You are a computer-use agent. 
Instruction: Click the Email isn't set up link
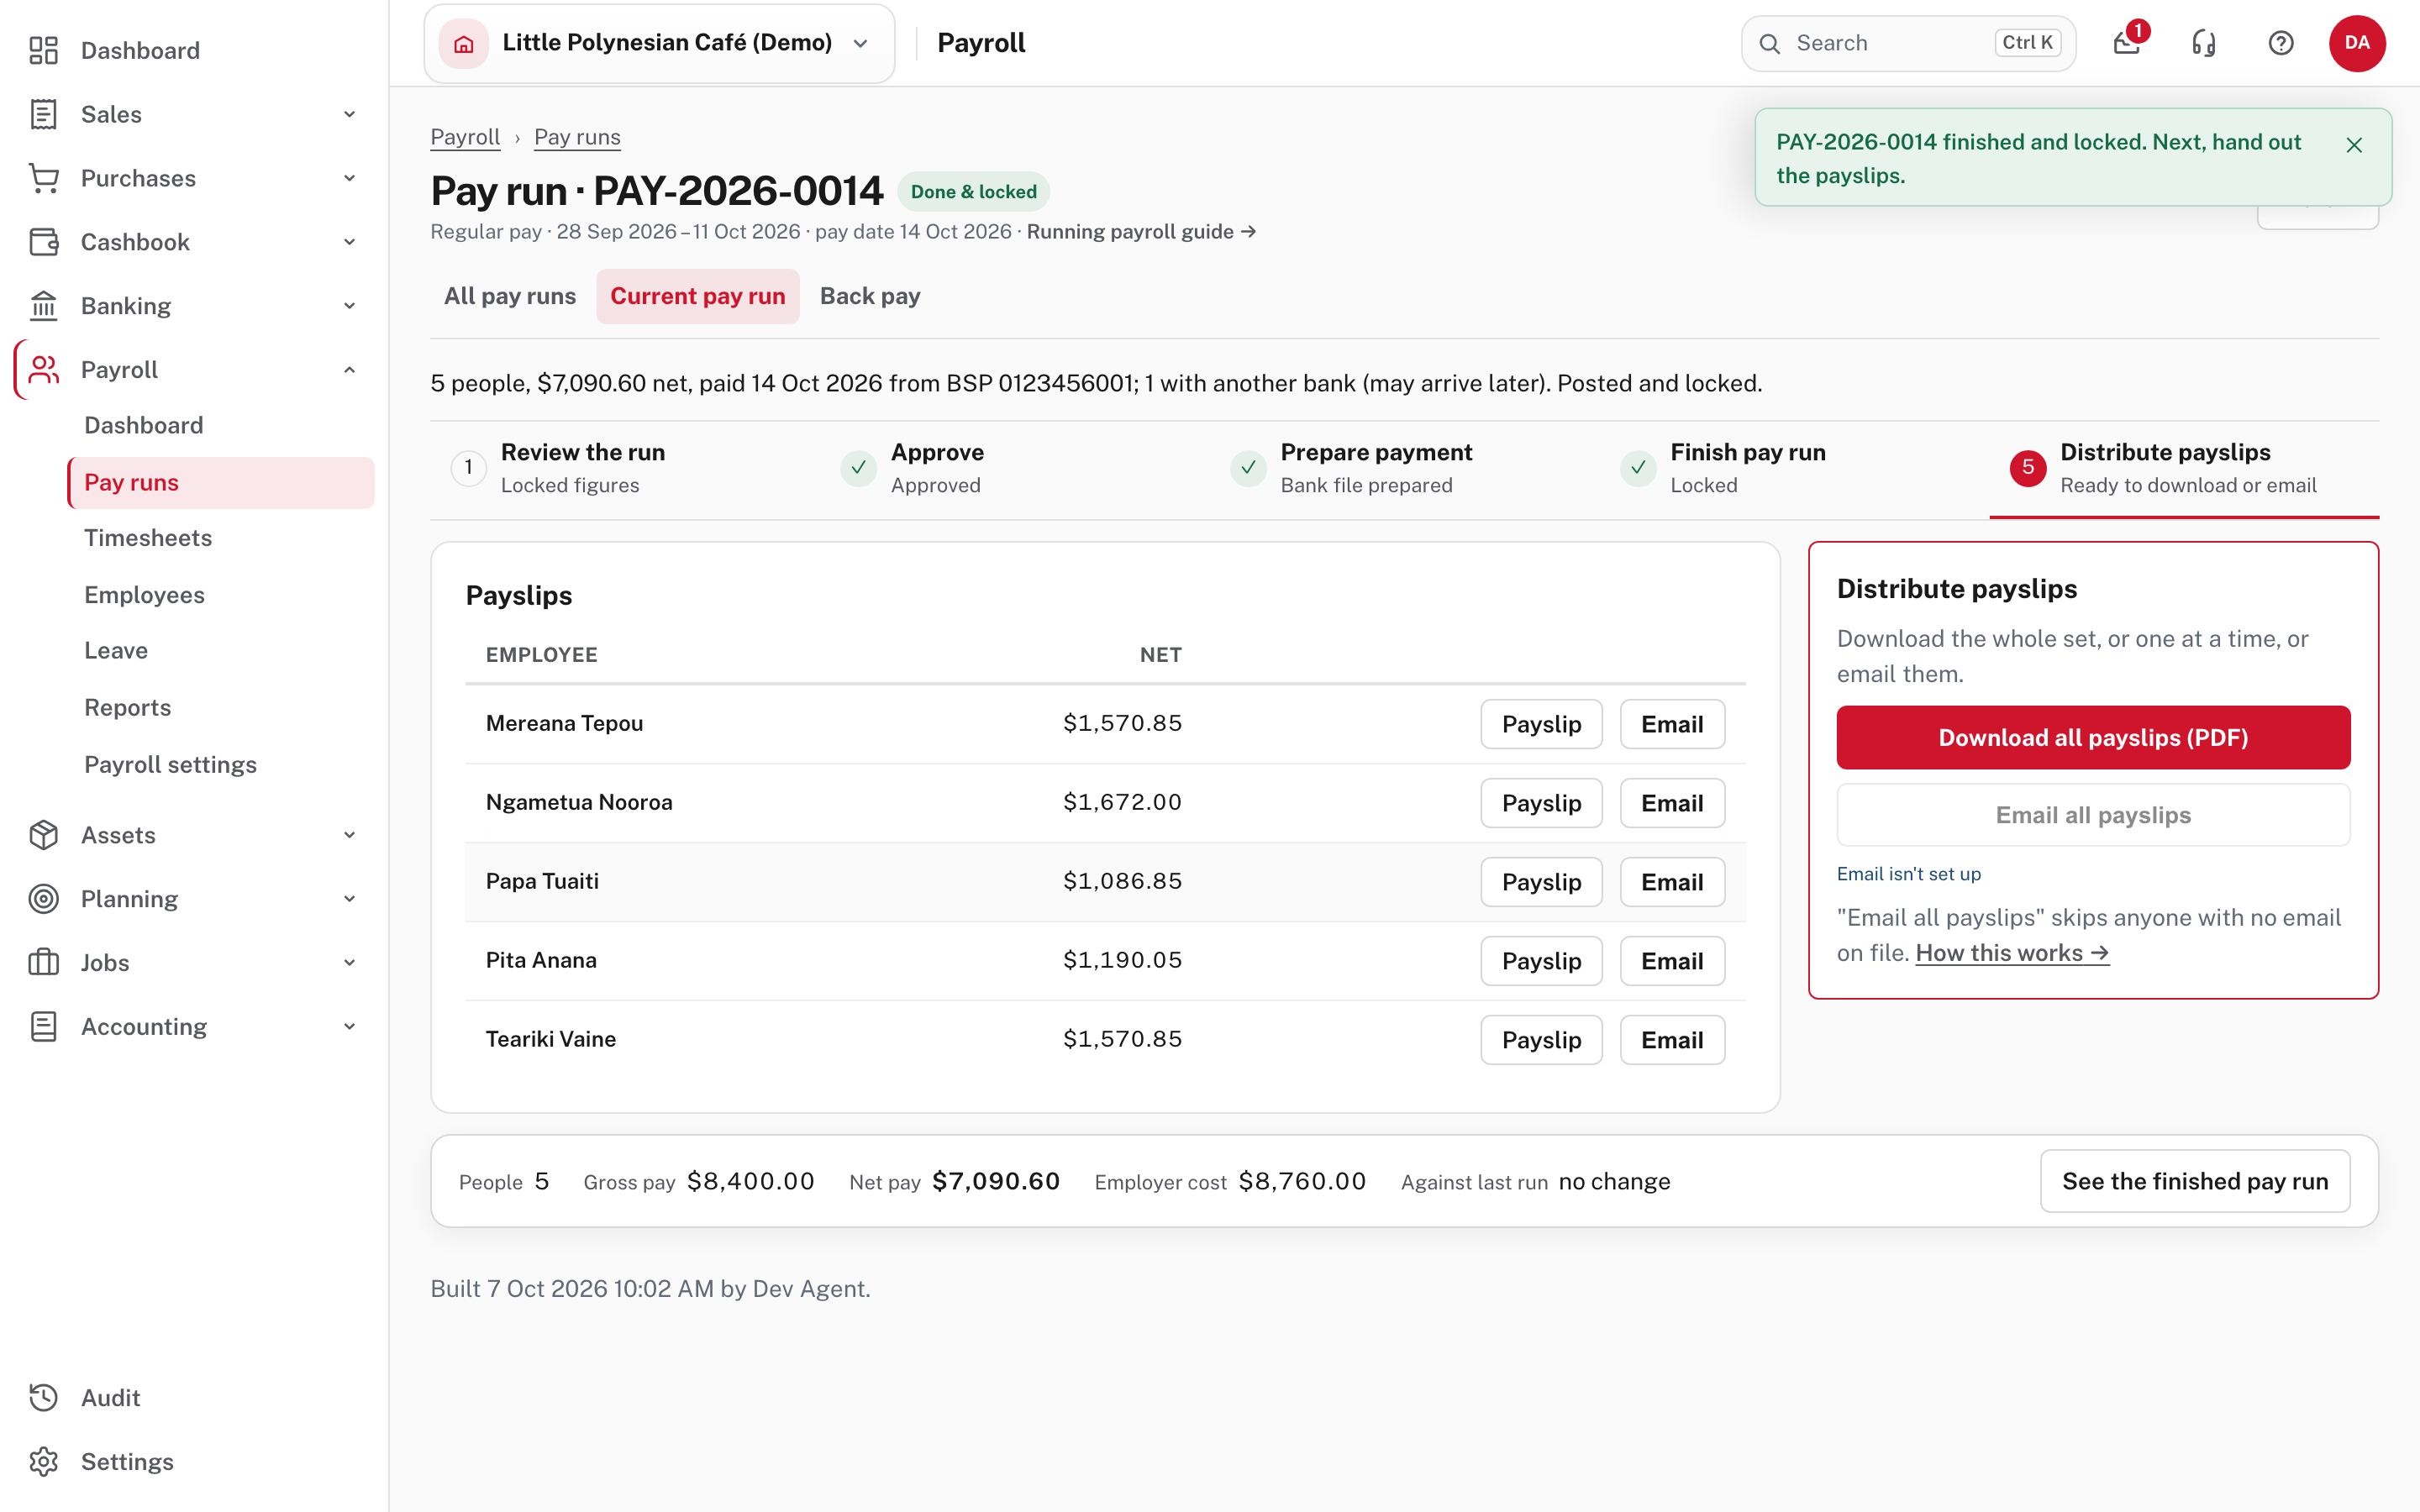(1908, 874)
